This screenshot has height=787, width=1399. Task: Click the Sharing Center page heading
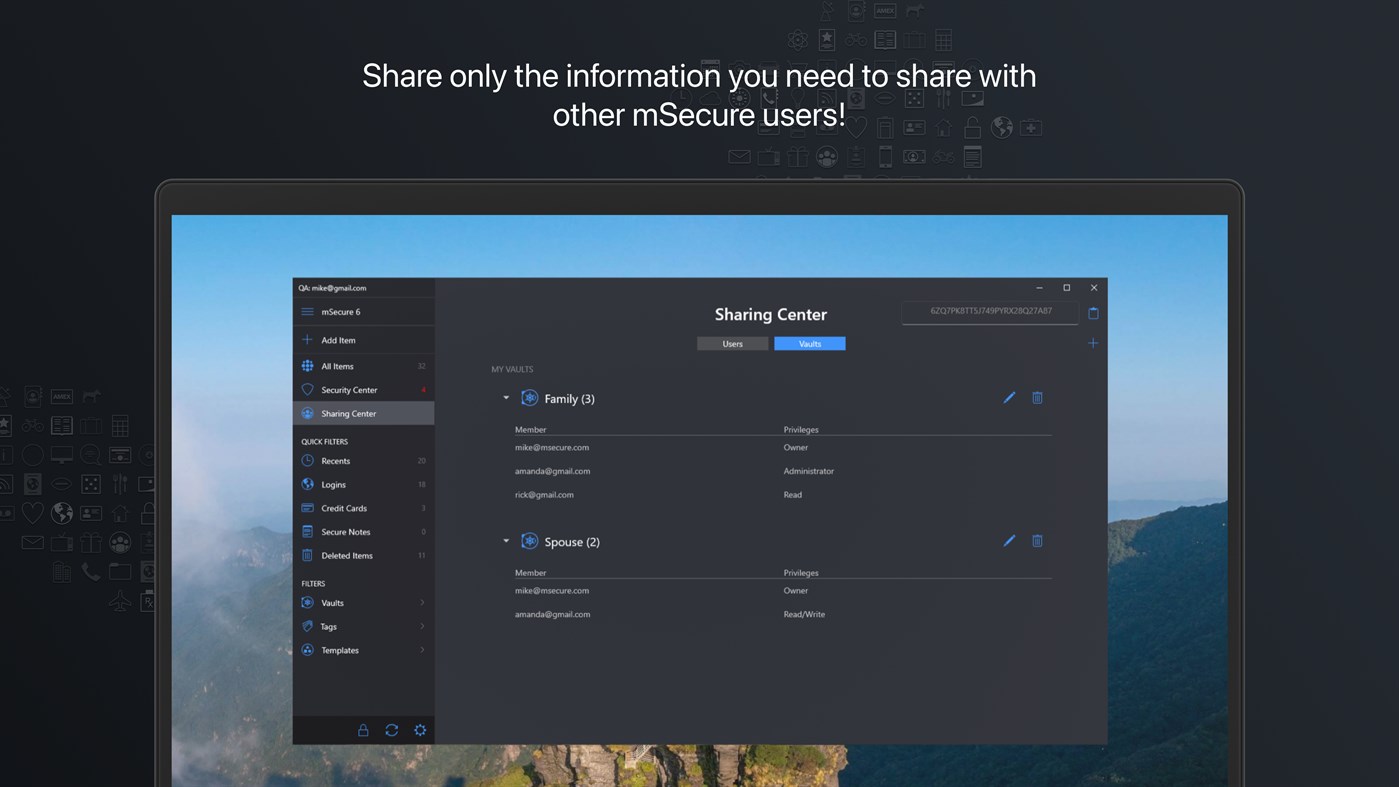[x=771, y=314]
